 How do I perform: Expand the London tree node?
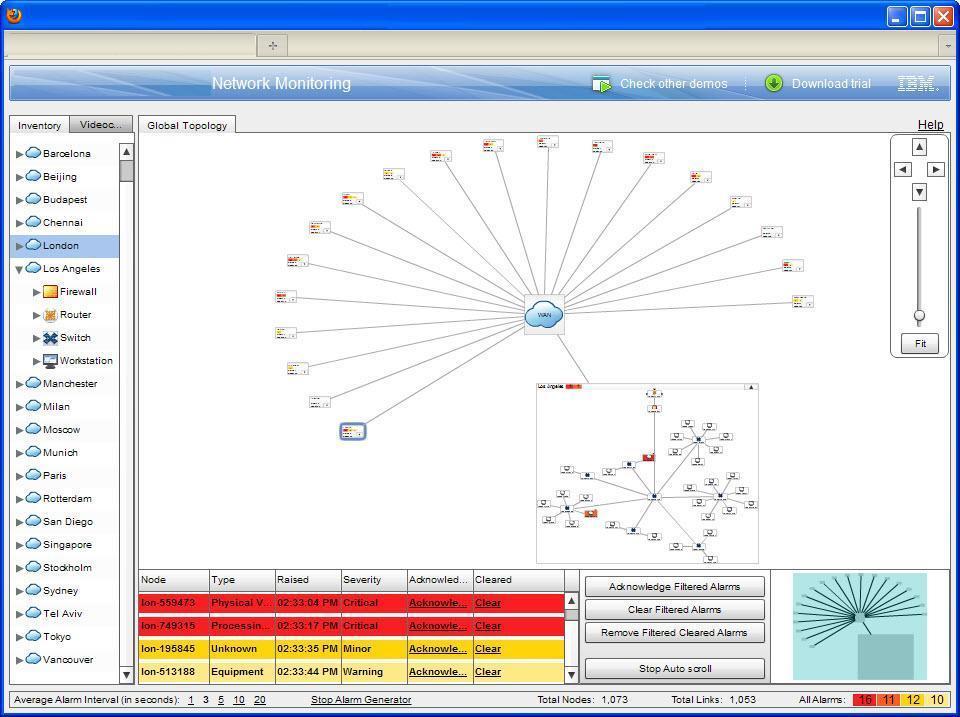pos(17,245)
